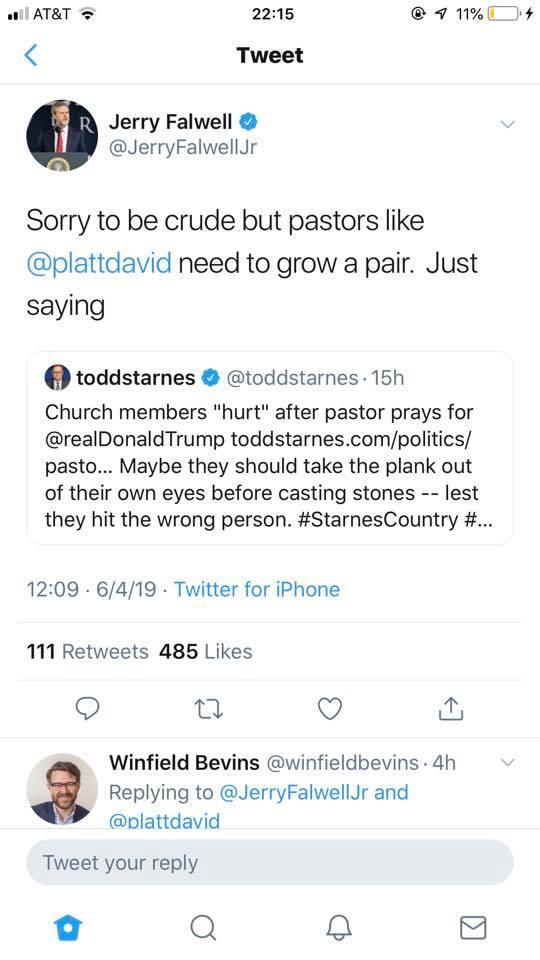
Task: View the 485 Likes list
Action: [206, 651]
